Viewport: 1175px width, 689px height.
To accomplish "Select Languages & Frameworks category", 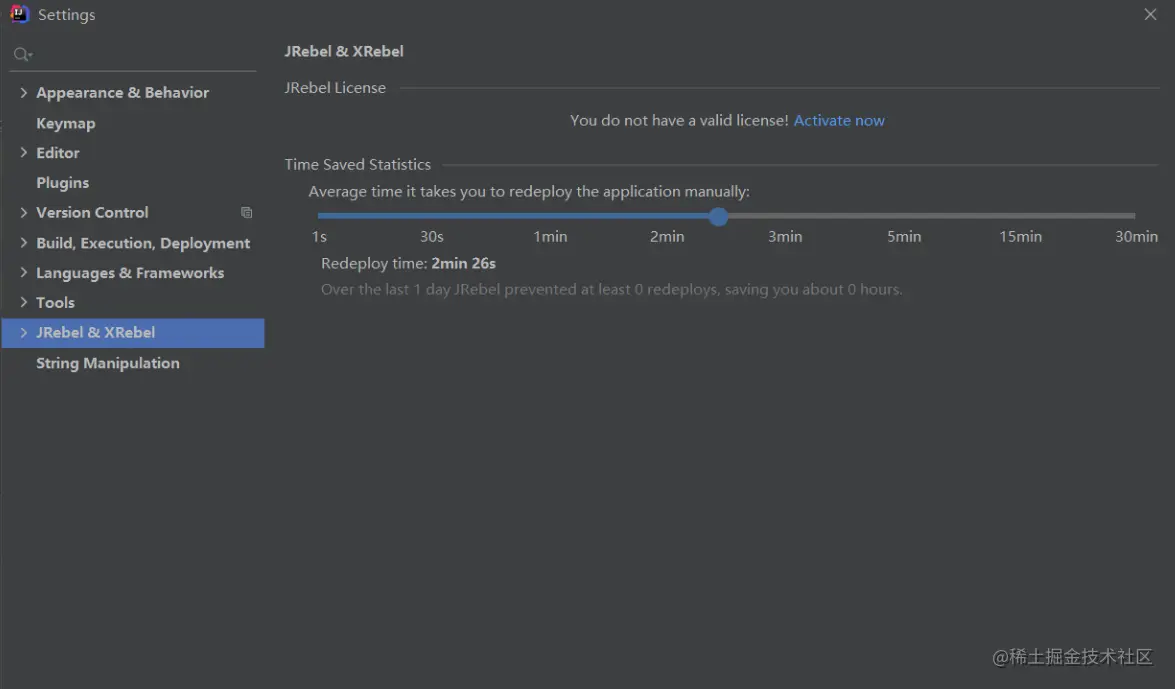I will point(130,273).
